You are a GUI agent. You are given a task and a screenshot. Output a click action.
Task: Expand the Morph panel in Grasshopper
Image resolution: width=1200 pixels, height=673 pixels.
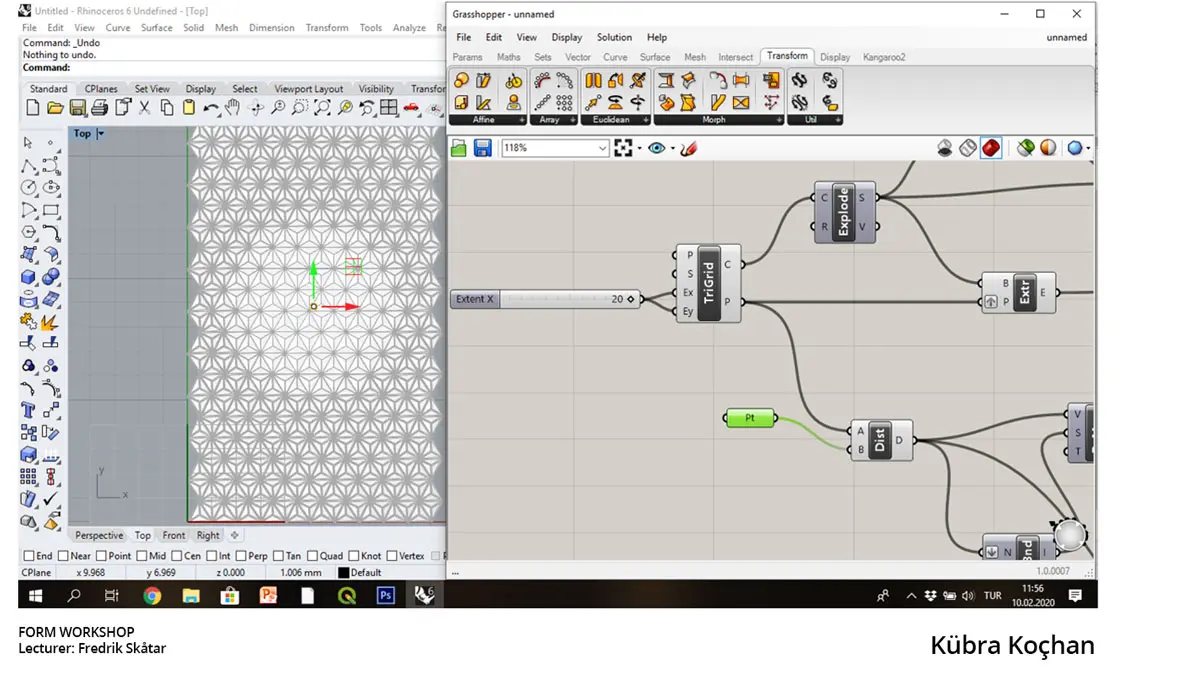pos(780,120)
